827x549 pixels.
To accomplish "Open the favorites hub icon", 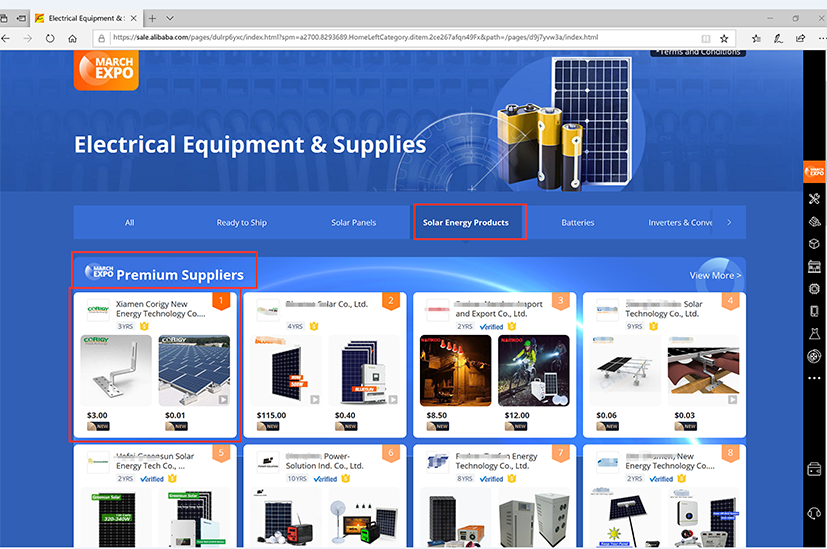I will 756,38.
